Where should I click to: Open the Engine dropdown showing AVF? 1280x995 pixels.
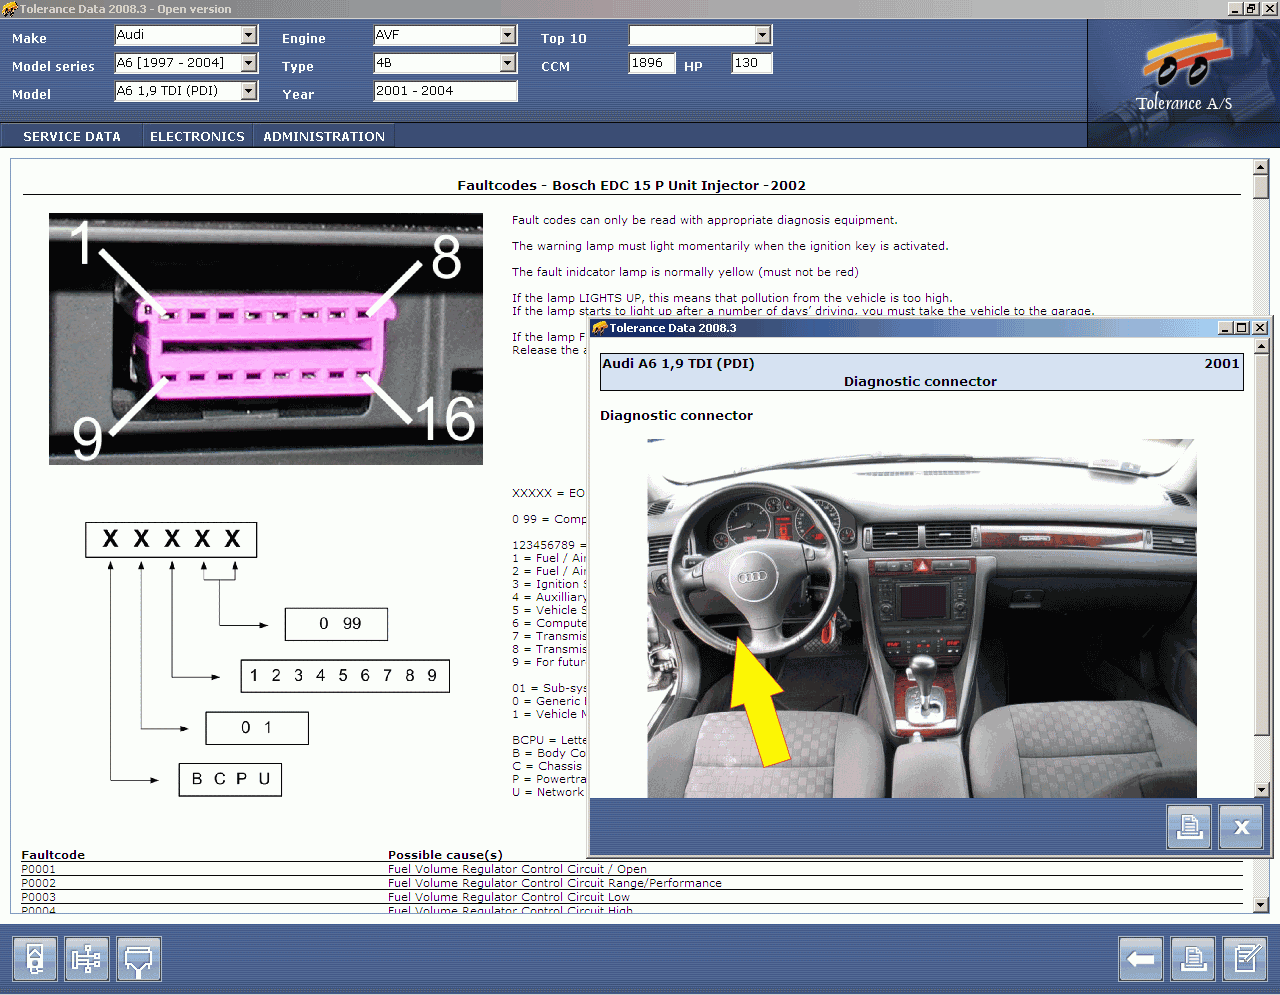click(508, 35)
